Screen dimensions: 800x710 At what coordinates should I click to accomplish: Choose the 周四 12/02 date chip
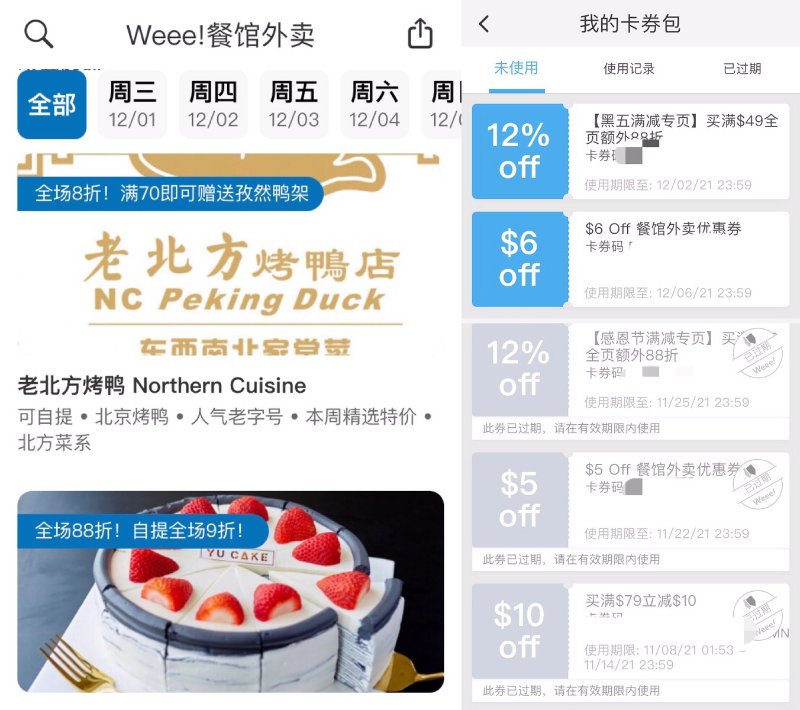click(x=213, y=105)
